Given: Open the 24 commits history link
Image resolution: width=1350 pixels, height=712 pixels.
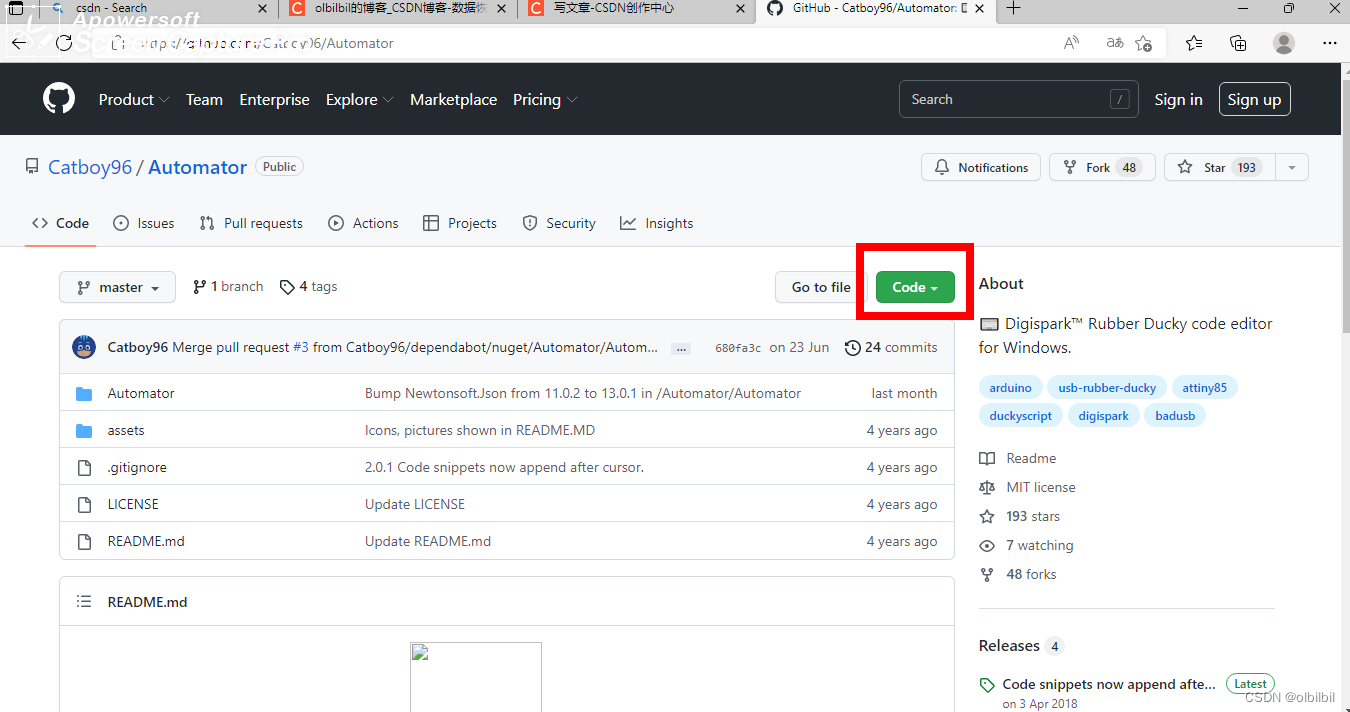Looking at the screenshot, I should [x=891, y=347].
